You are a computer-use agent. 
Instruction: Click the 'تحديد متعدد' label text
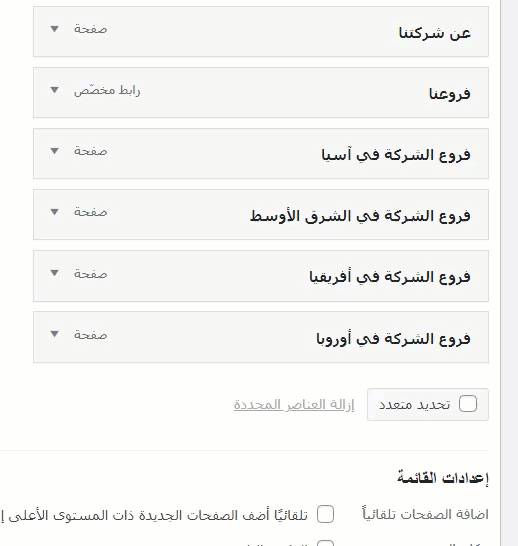click(x=414, y=405)
